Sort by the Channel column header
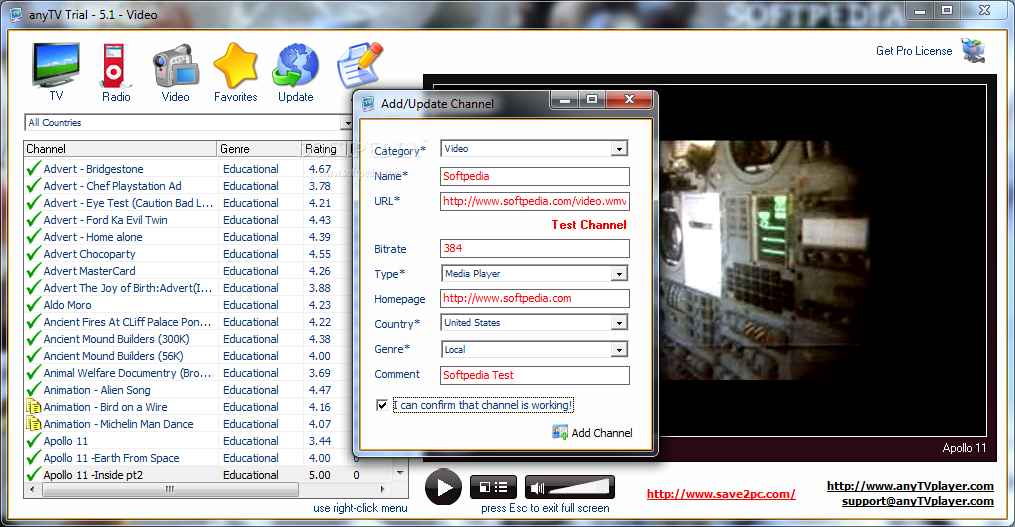1015x527 pixels. (x=120, y=149)
